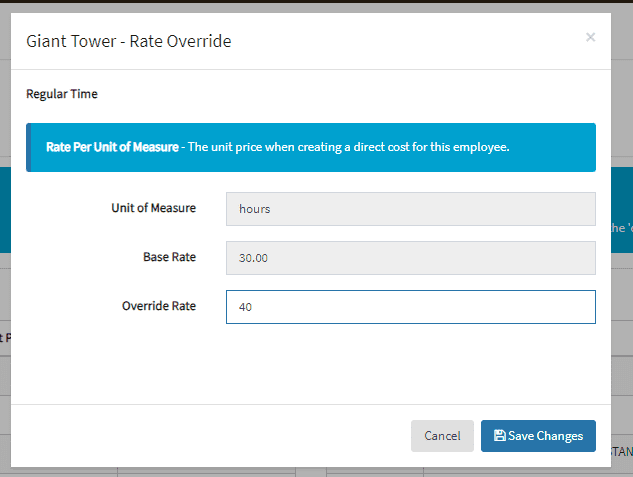Click the "Regular Time" section heading
Image resolution: width=633 pixels, height=477 pixels.
pyautogui.click(x=62, y=95)
